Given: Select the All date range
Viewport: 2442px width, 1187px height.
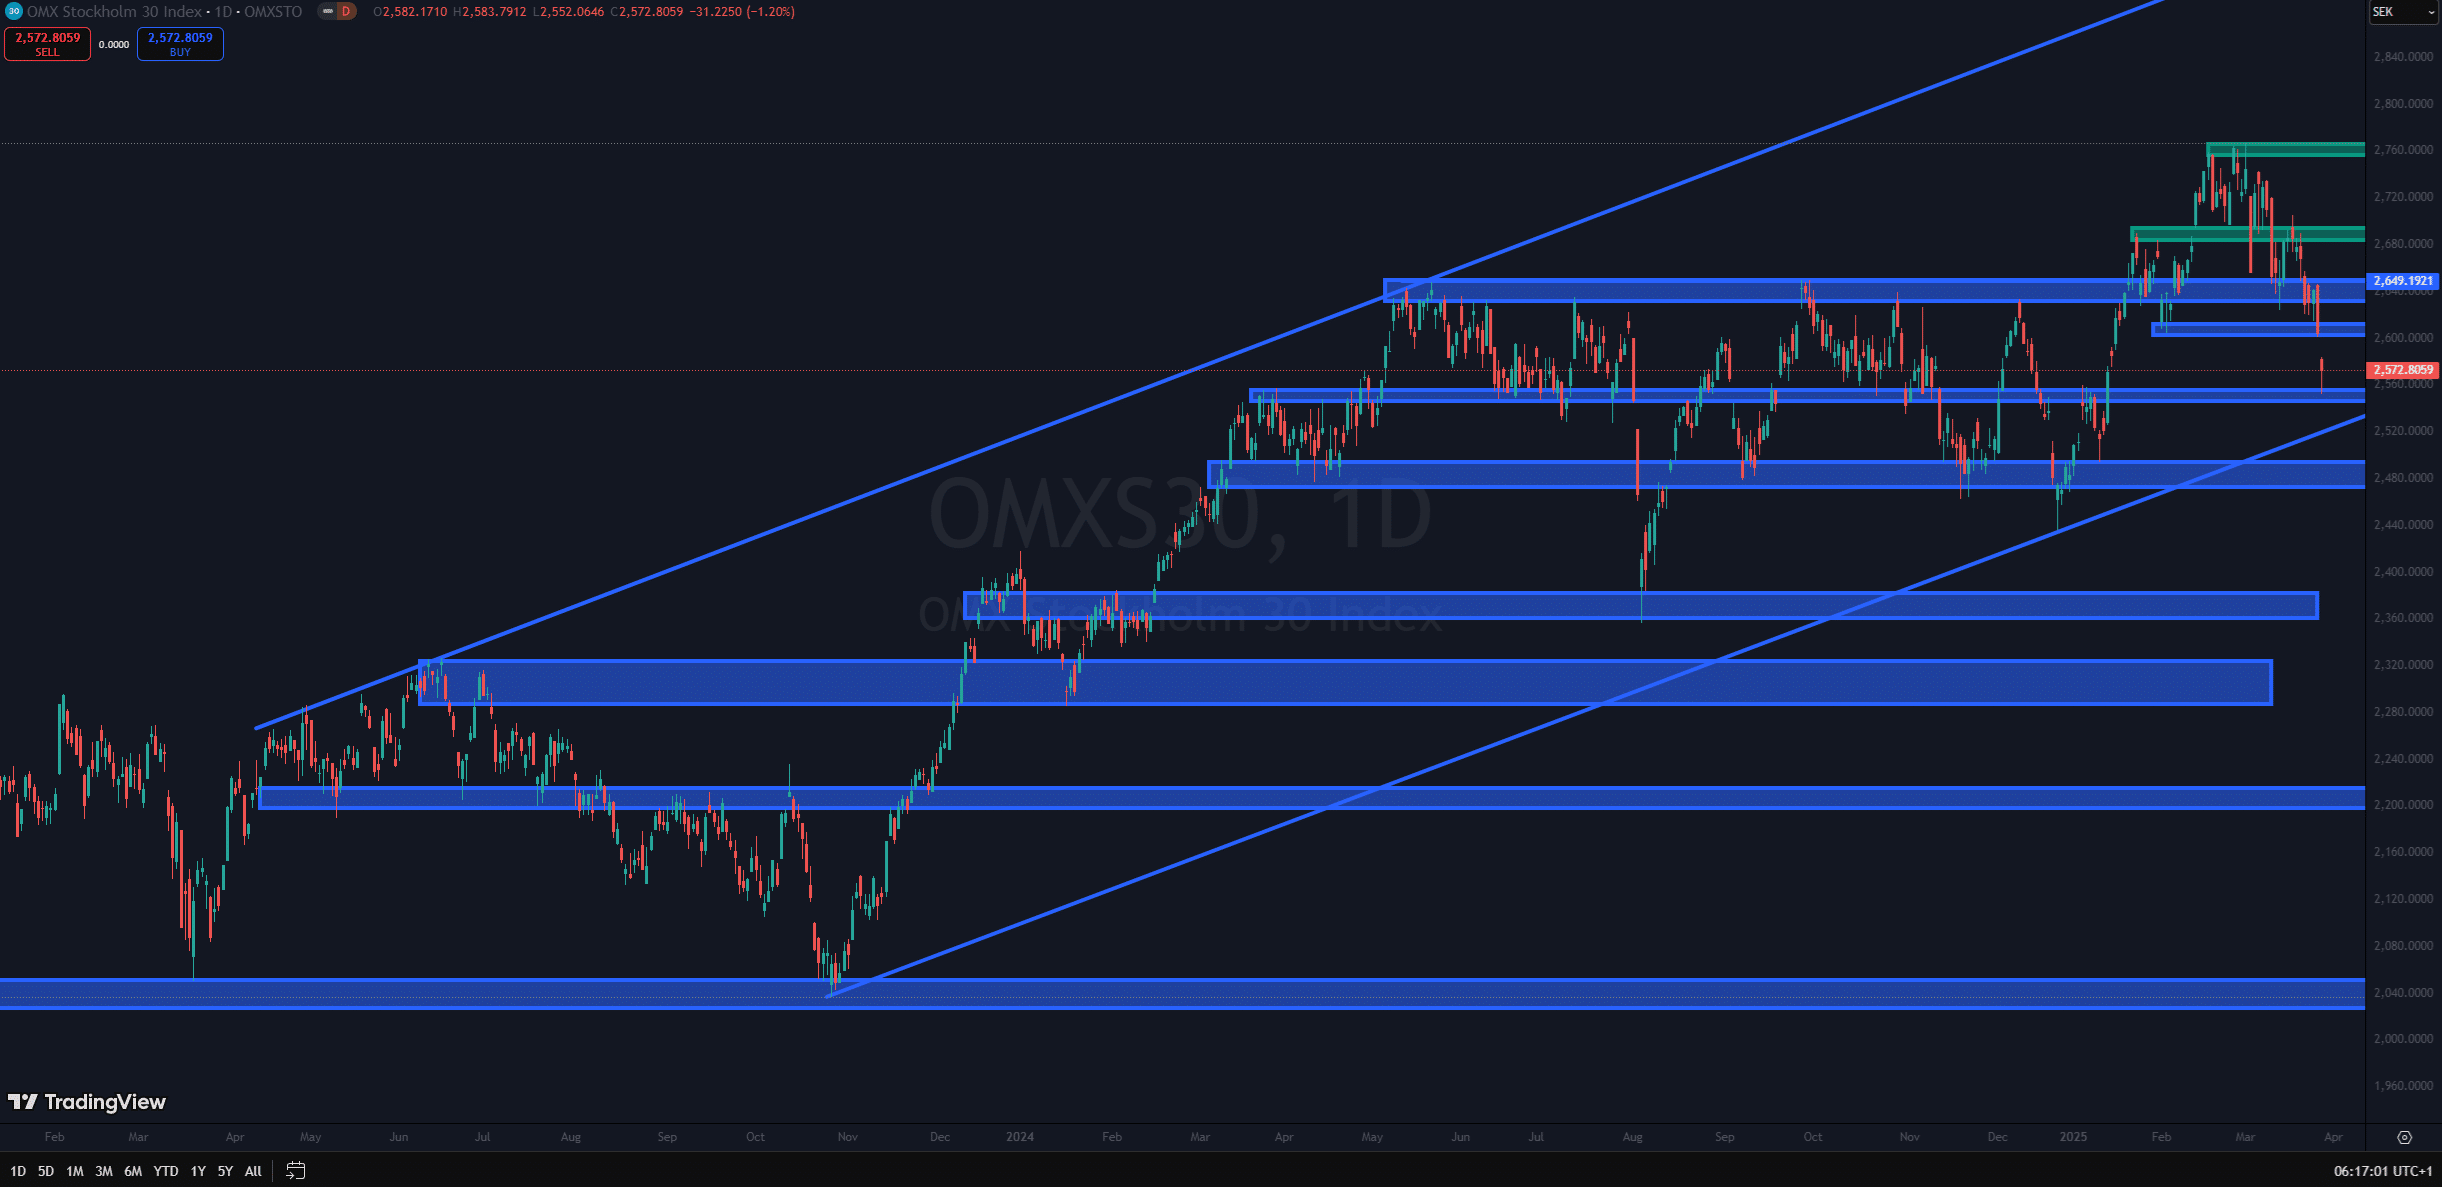Looking at the screenshot, I should click(253, 1171).
